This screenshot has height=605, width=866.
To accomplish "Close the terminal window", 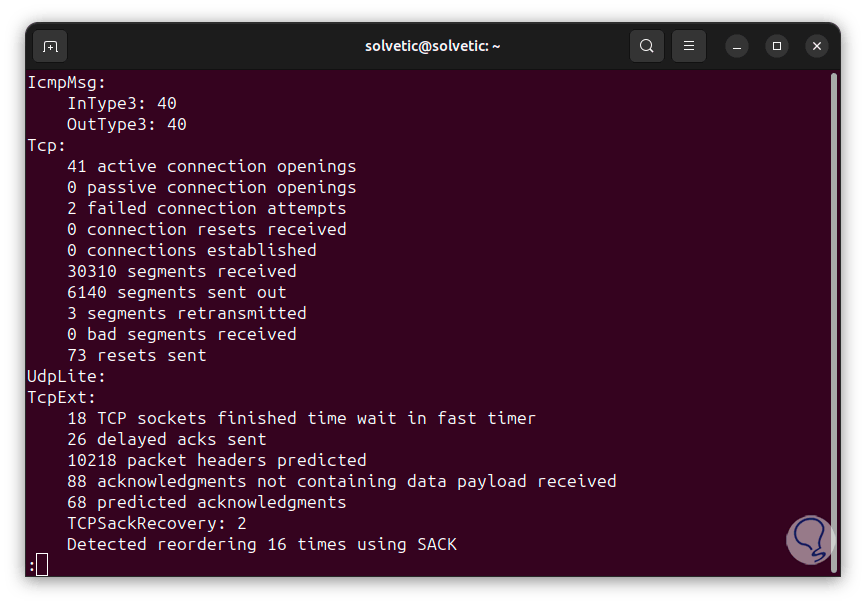I will click(817, 46).
